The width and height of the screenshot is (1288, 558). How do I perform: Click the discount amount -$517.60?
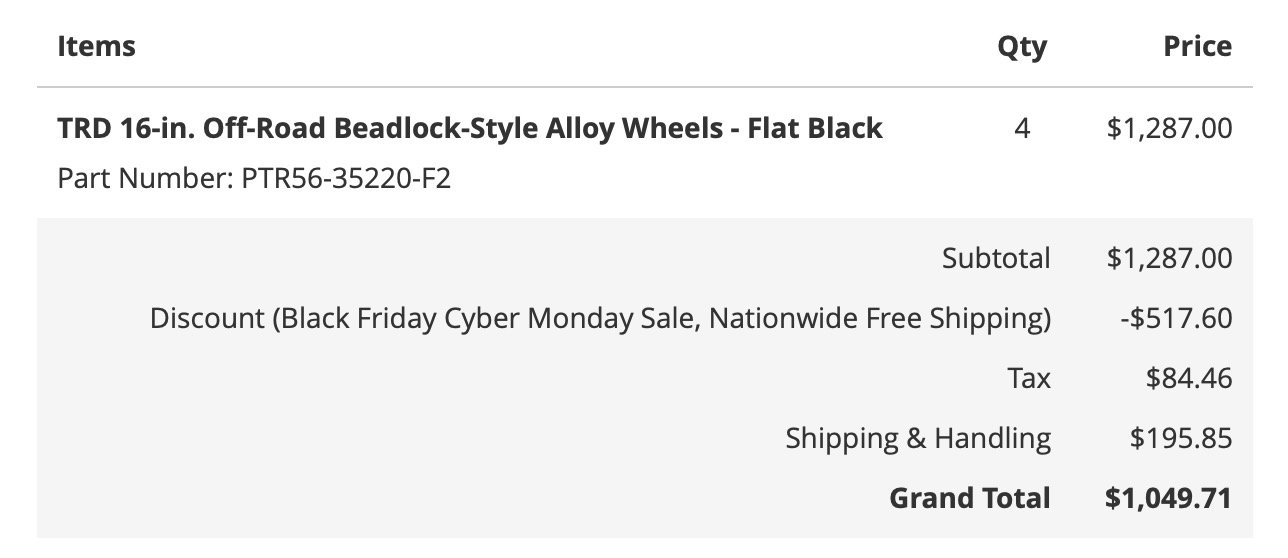(x=1176, y=318)
